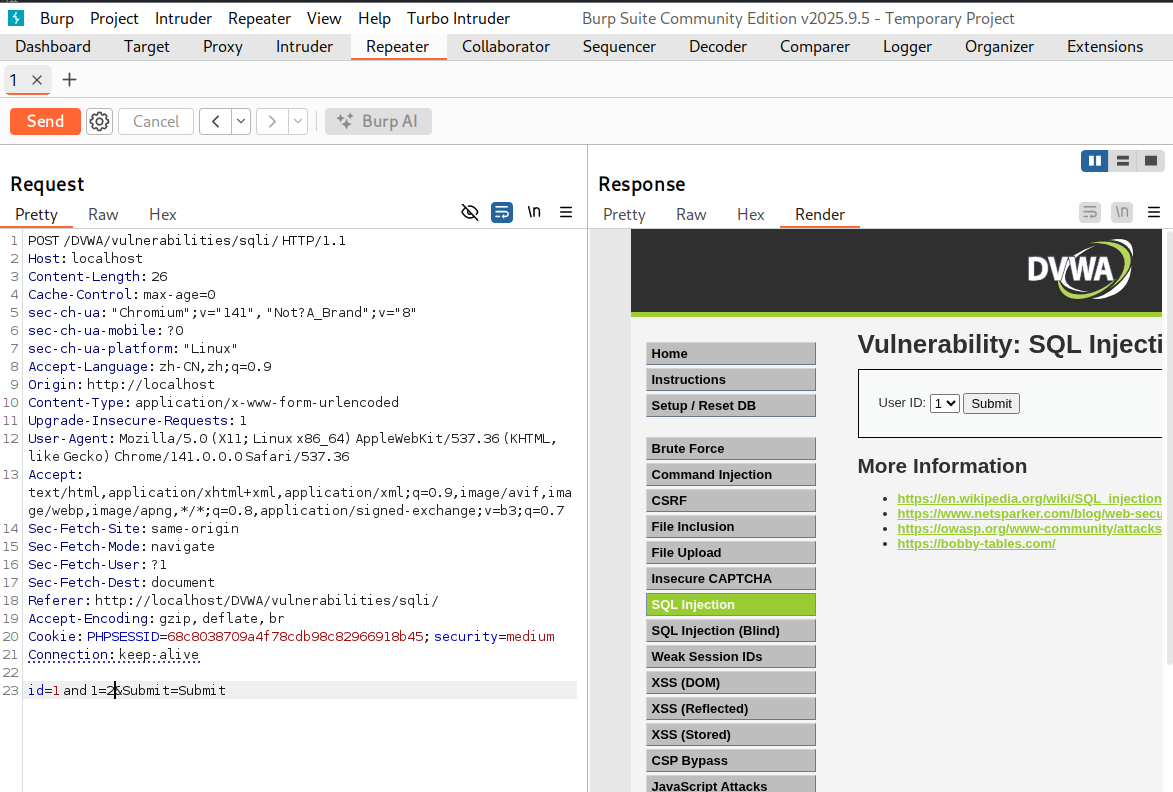Open the User ID dropdown in rendered page
The width and height of the screenshot is (1173, 792).
point(945,404)
